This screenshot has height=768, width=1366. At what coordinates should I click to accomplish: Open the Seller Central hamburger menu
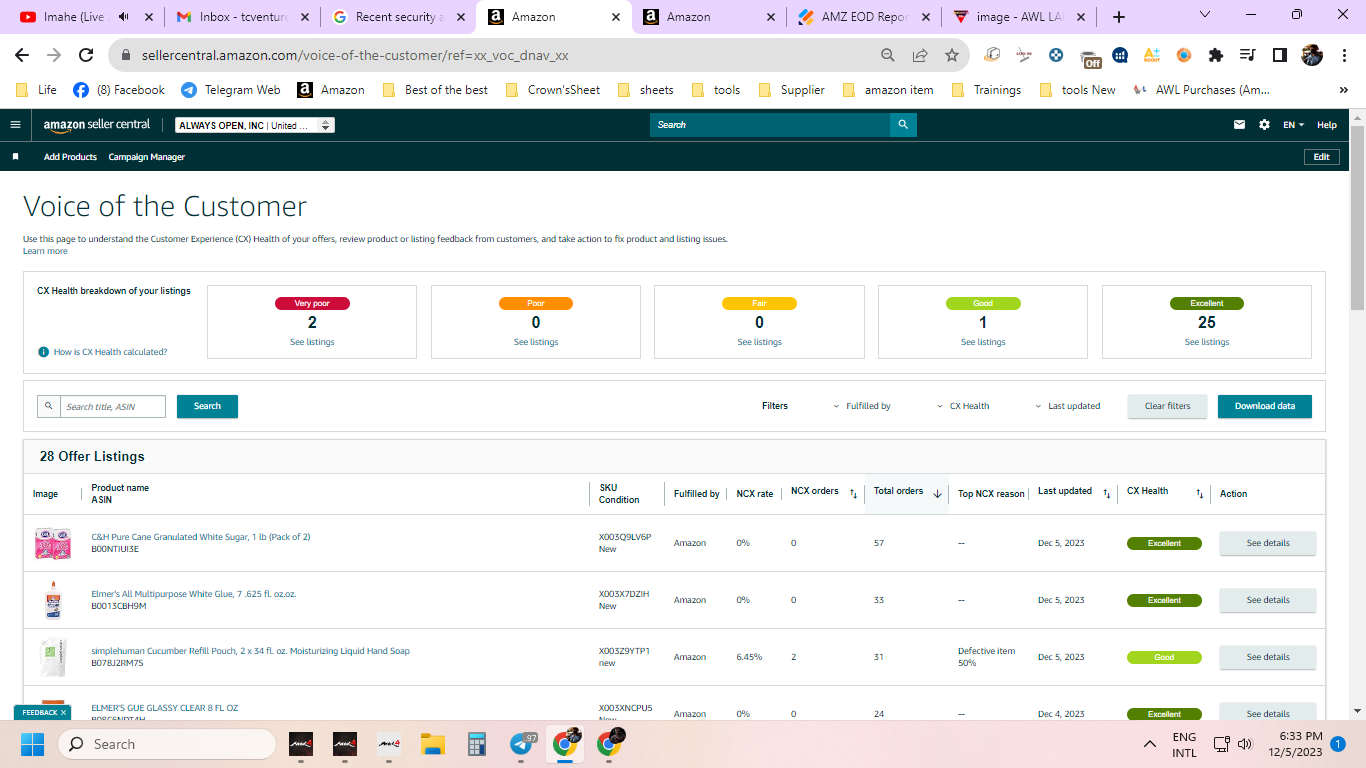pos(15,125)
